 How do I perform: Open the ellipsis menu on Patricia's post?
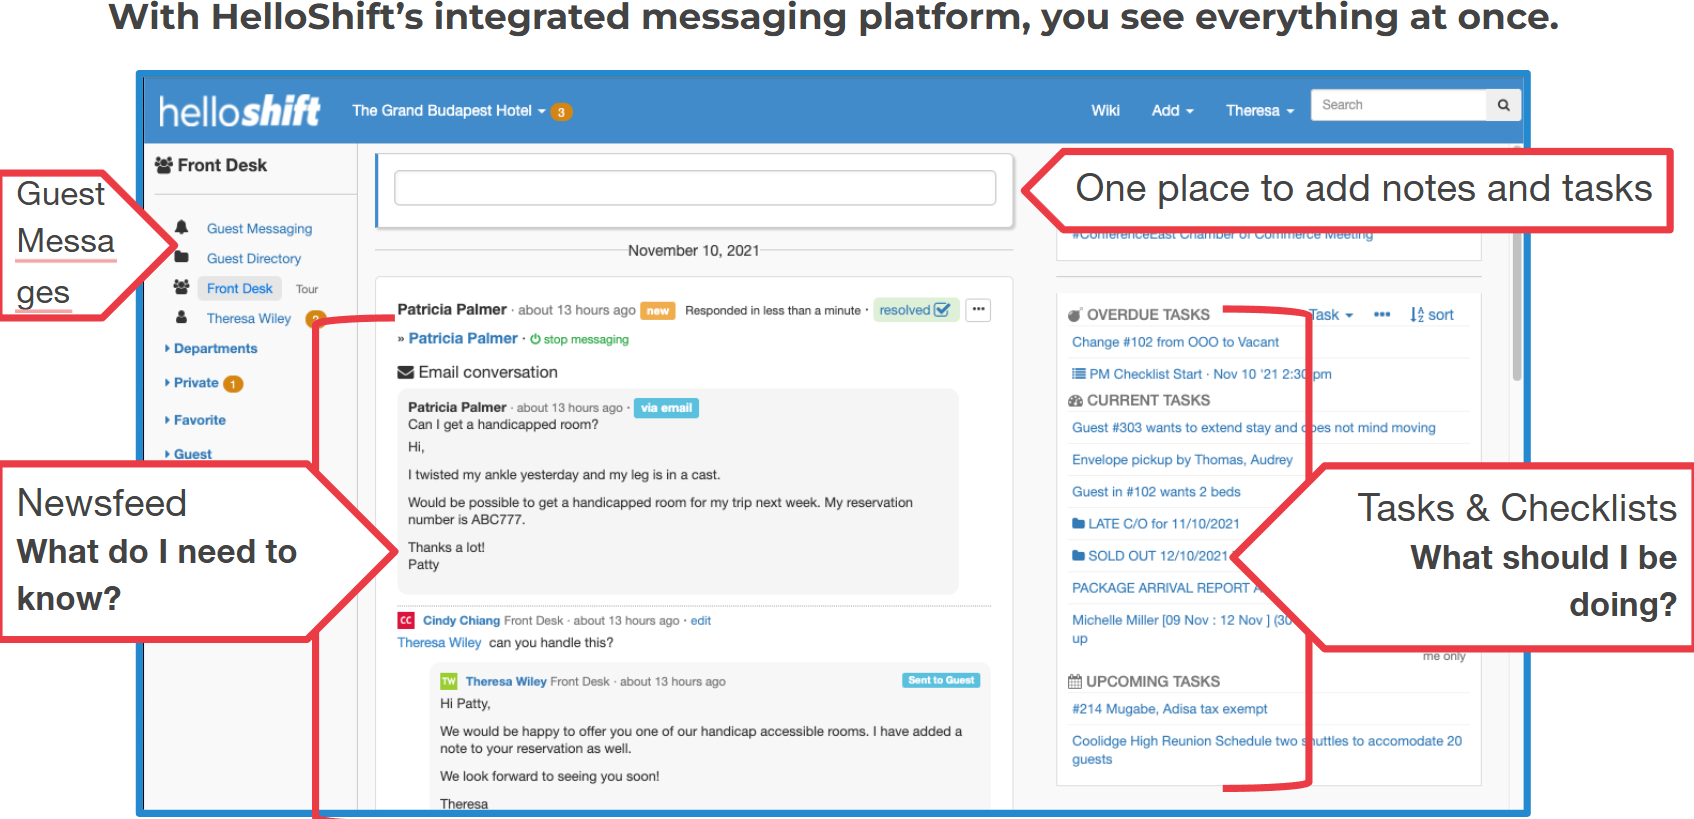click(x=978, y=310)
